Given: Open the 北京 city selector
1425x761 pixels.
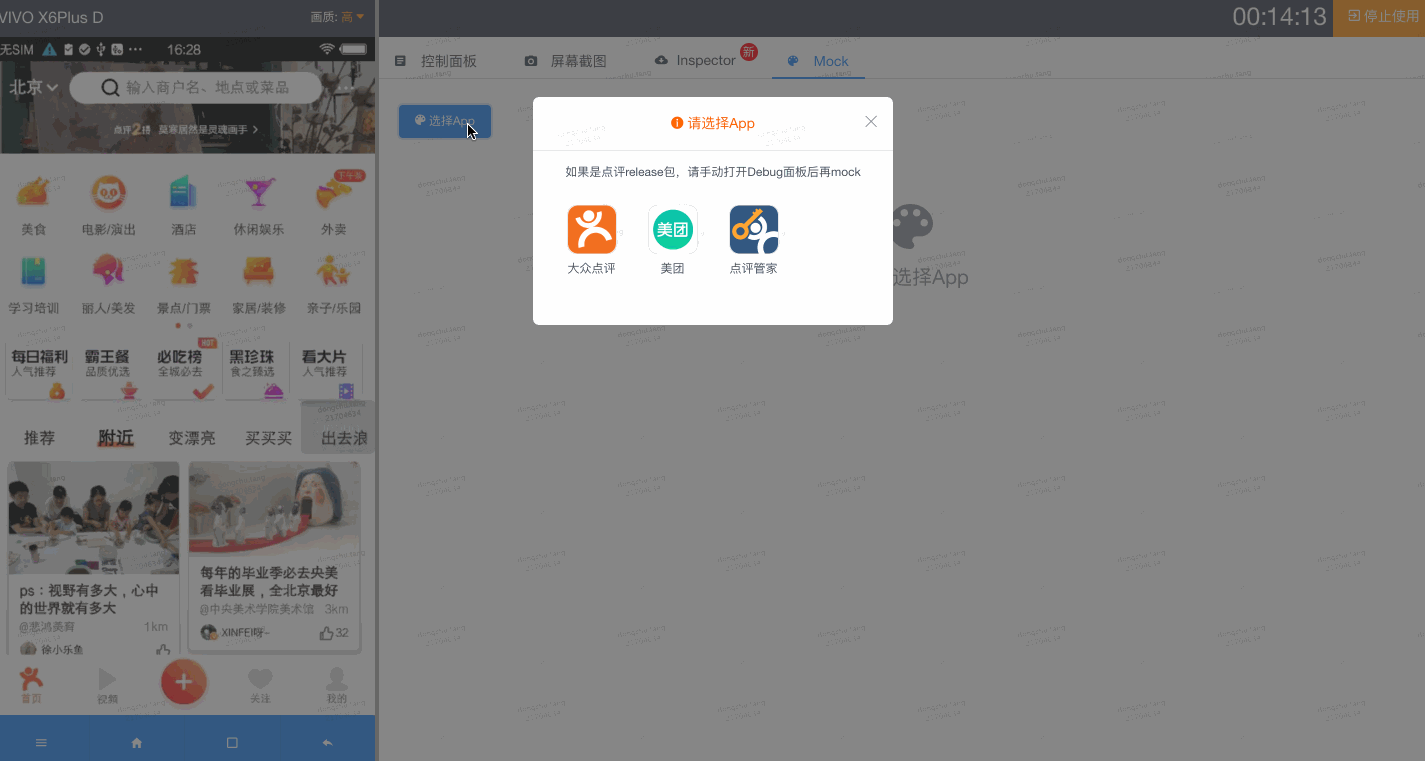Looking at the screenshot, I should (34, 88).
